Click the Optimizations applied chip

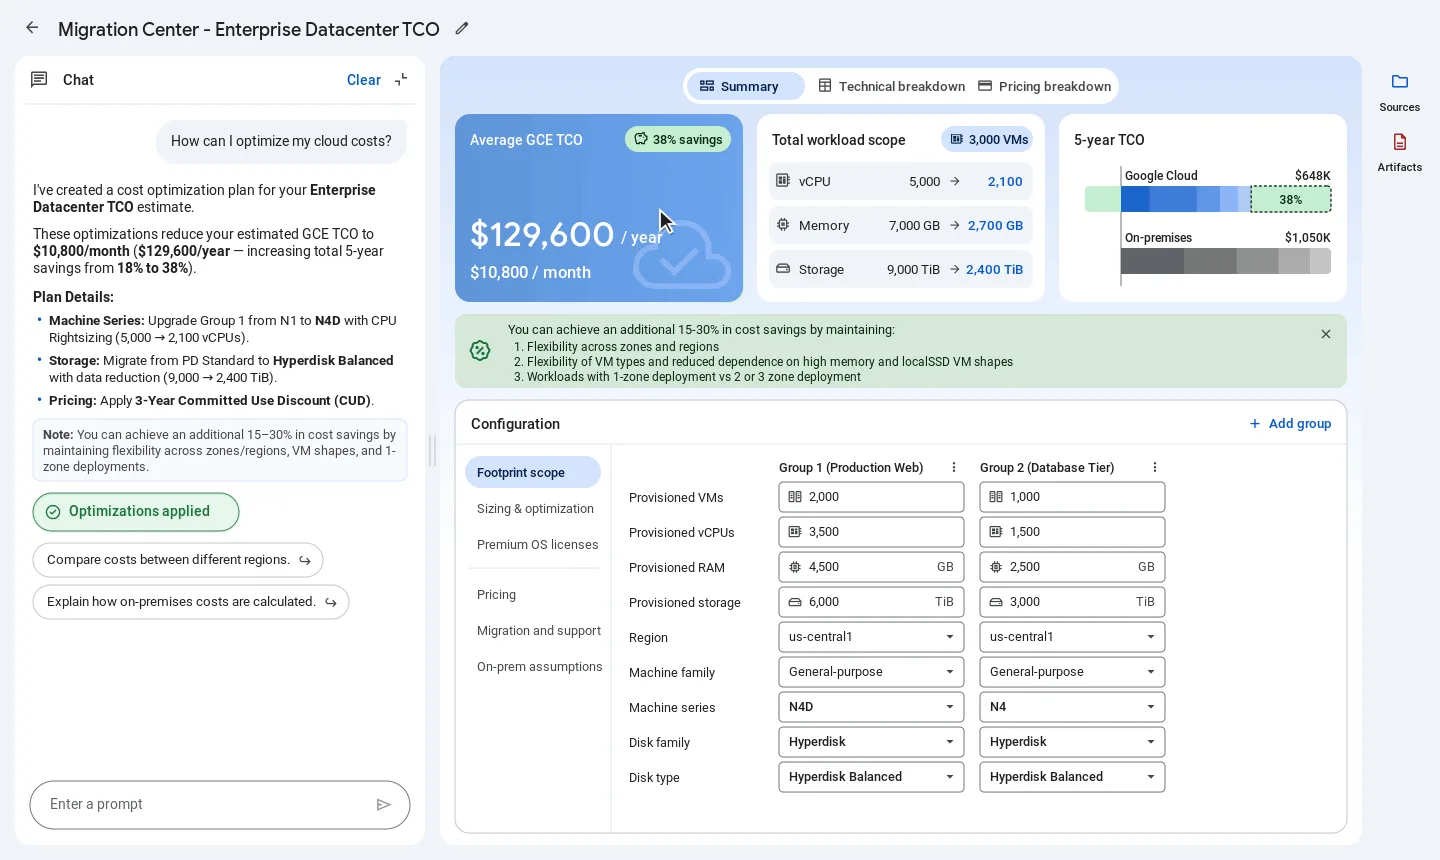(x=136, y=511)
